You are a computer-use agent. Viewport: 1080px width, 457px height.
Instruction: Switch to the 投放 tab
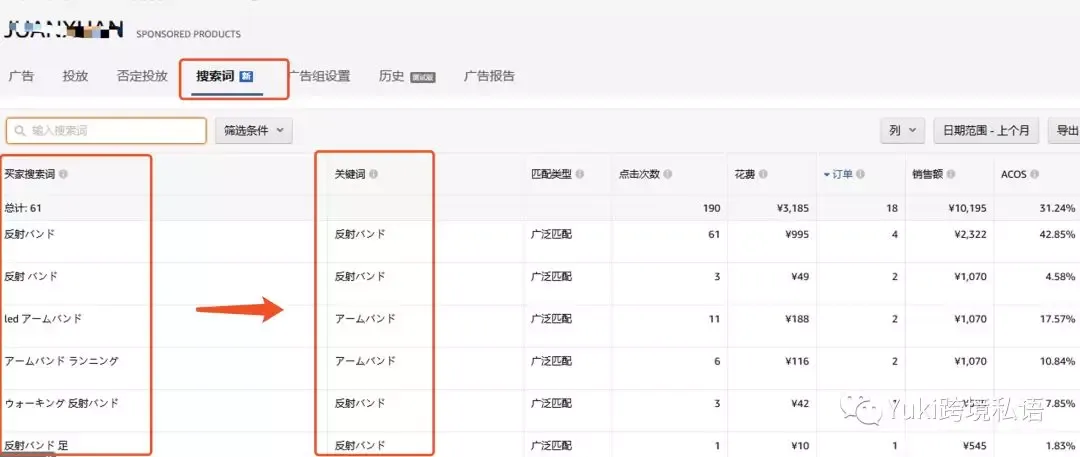(x=75, y=76)
